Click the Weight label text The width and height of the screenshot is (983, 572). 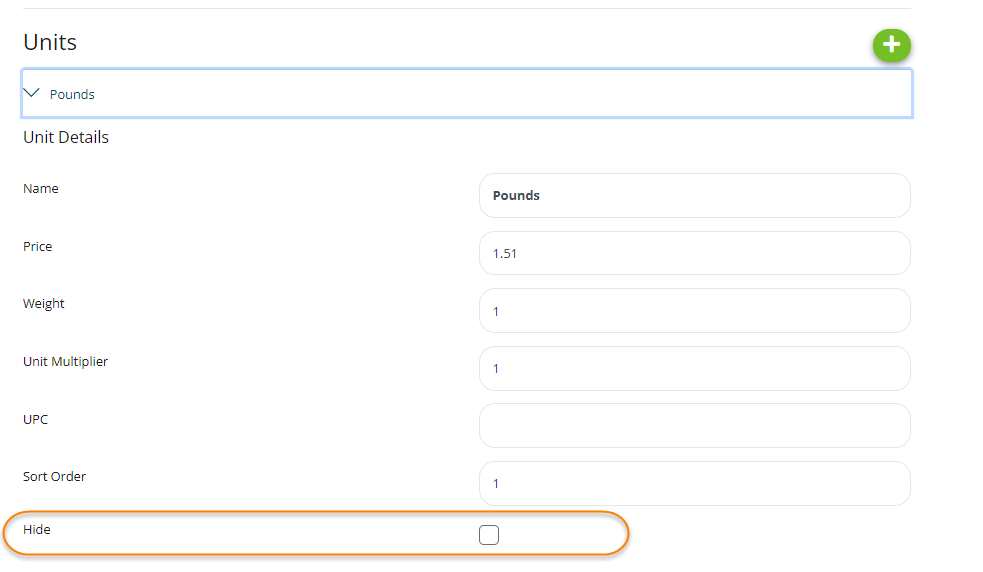pyautogui.click(x=44, y=303)
